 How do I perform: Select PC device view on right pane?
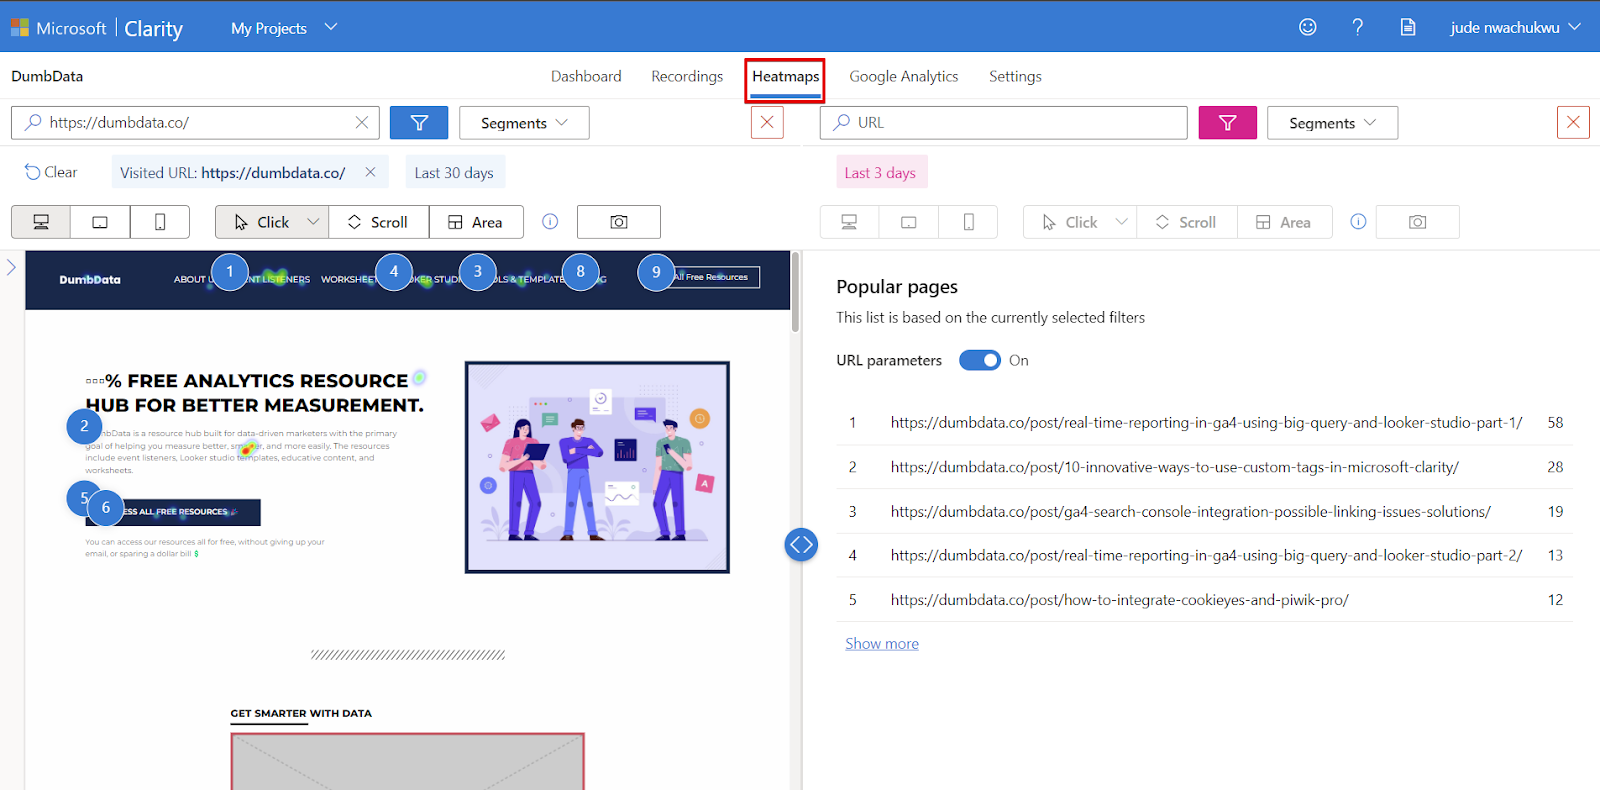pyautogui.click(x=849, y=222)
